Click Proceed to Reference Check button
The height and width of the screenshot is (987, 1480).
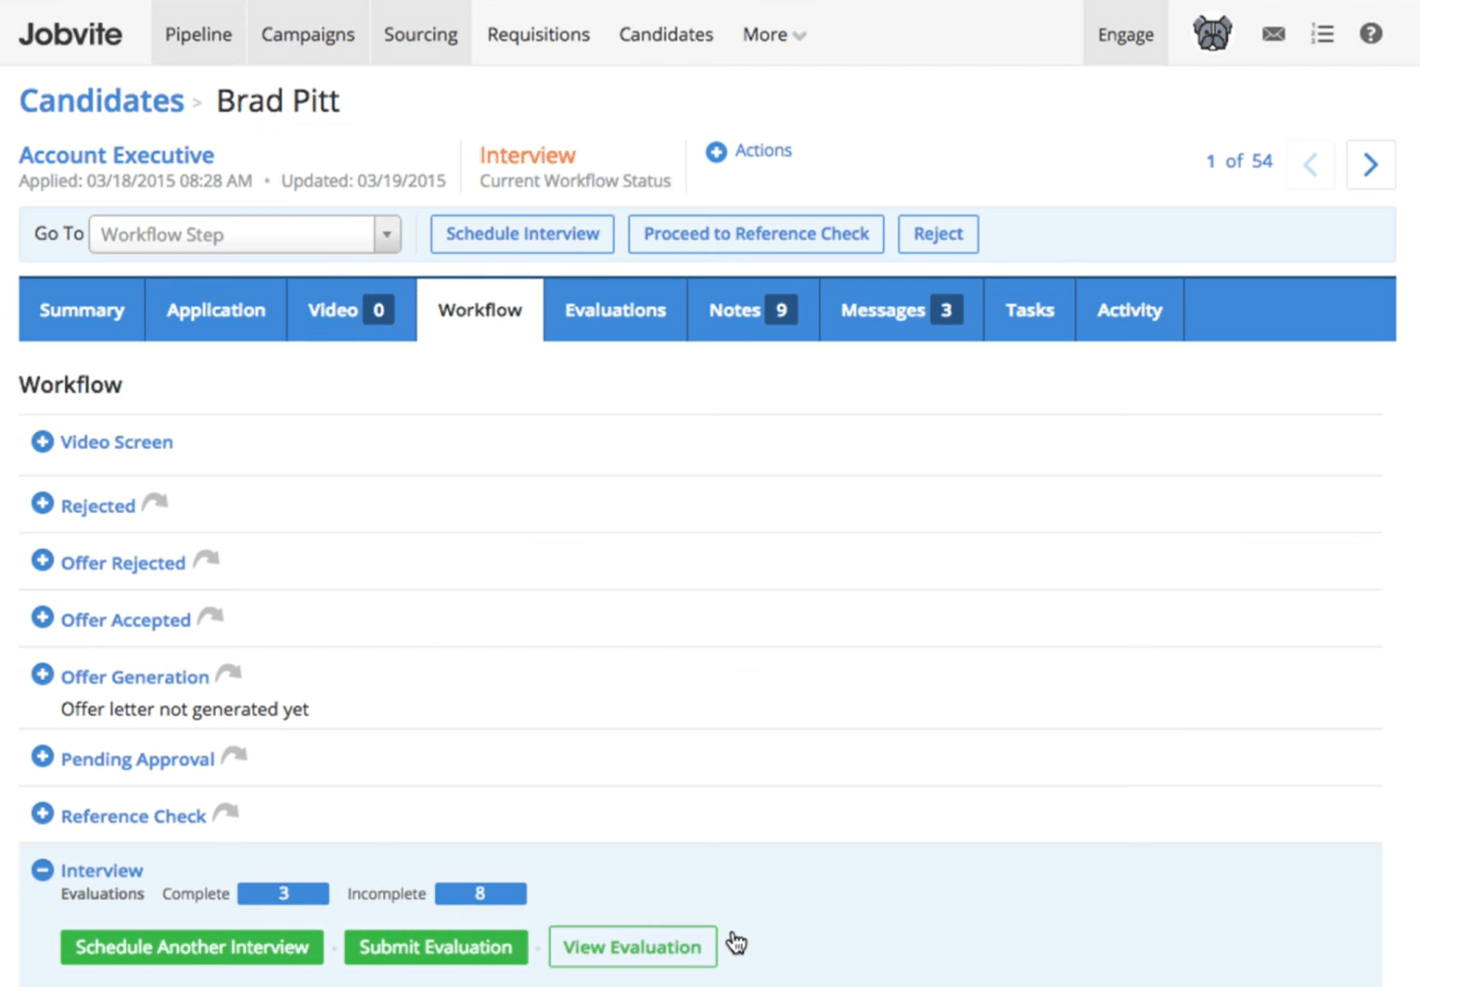coord(756,234)
